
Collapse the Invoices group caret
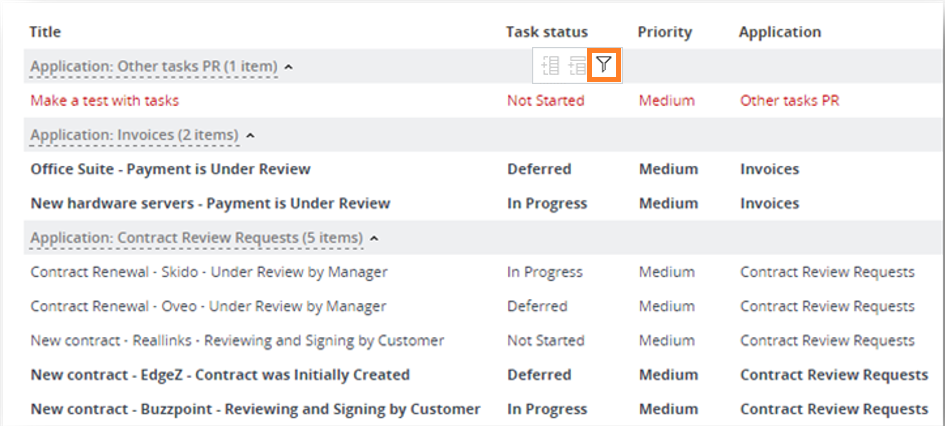250,136
